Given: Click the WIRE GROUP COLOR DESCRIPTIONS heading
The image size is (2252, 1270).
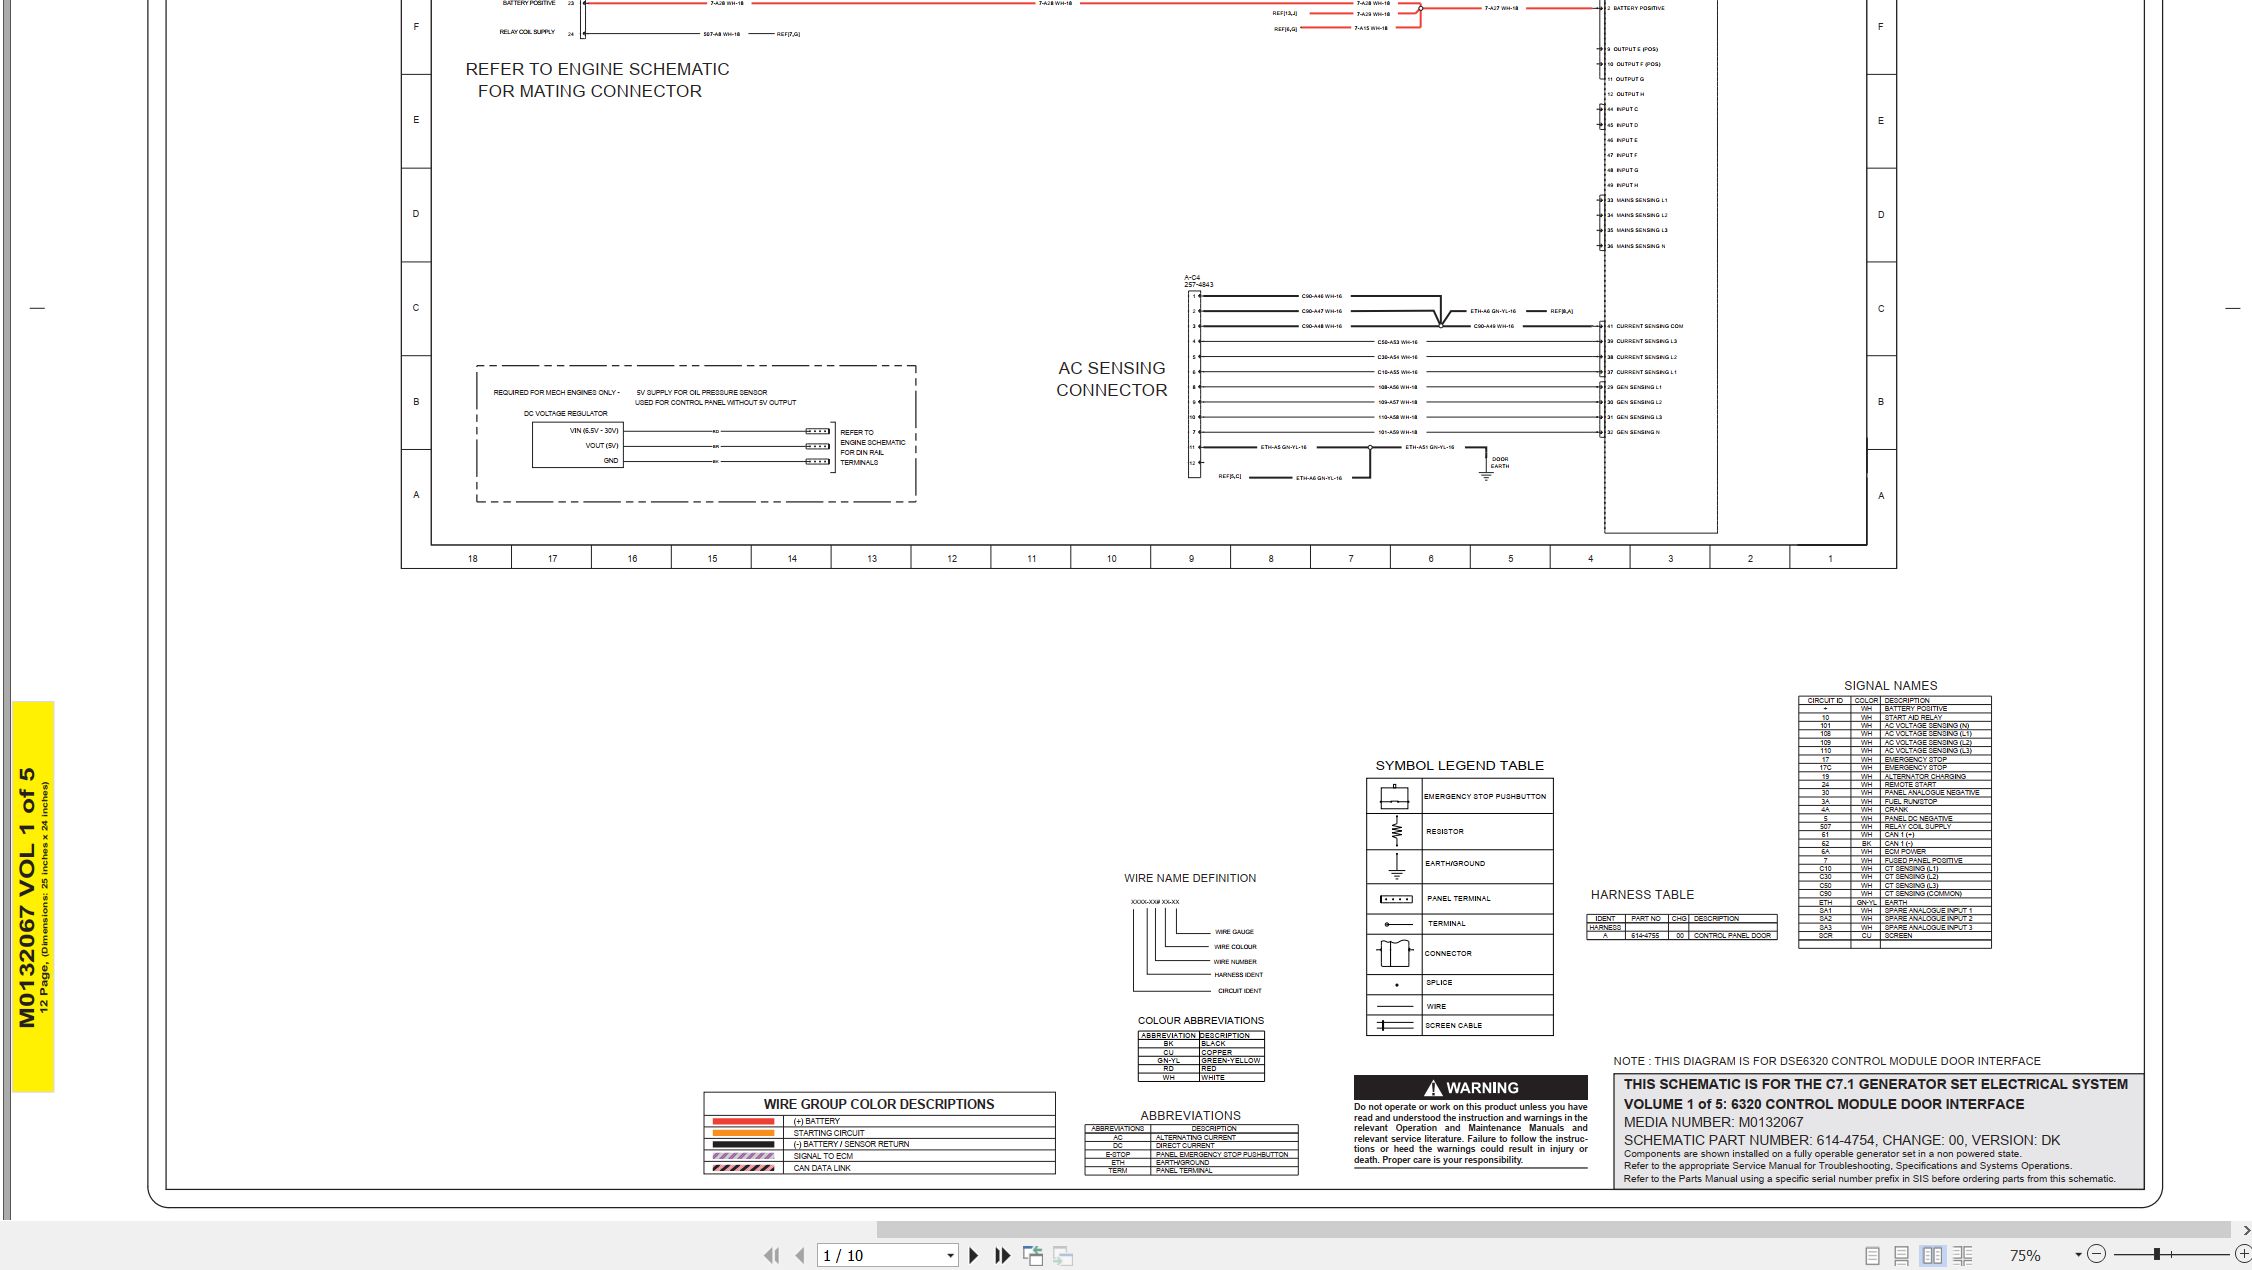Looking at the screenshot, I should click(x=879, y=1104).
